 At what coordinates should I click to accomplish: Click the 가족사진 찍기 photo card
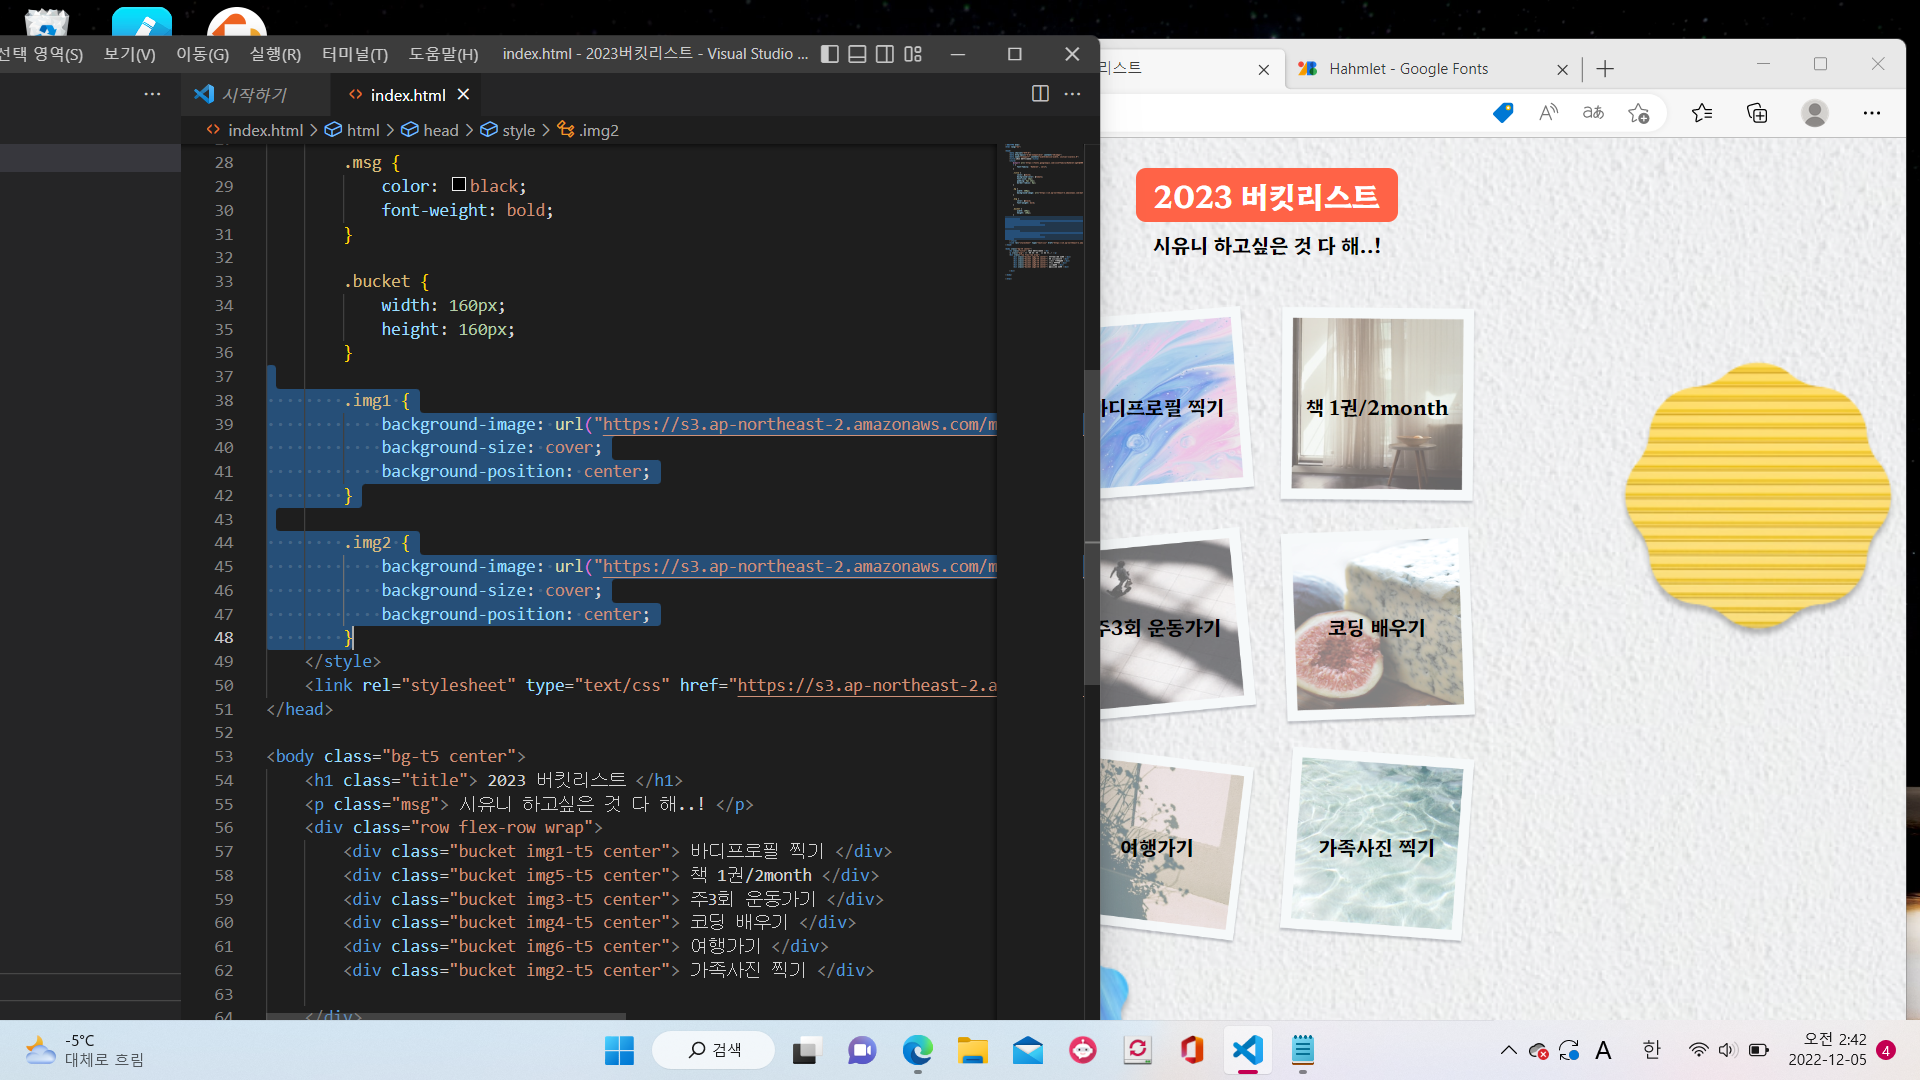pyautogui.click(x=1377, y=844)
